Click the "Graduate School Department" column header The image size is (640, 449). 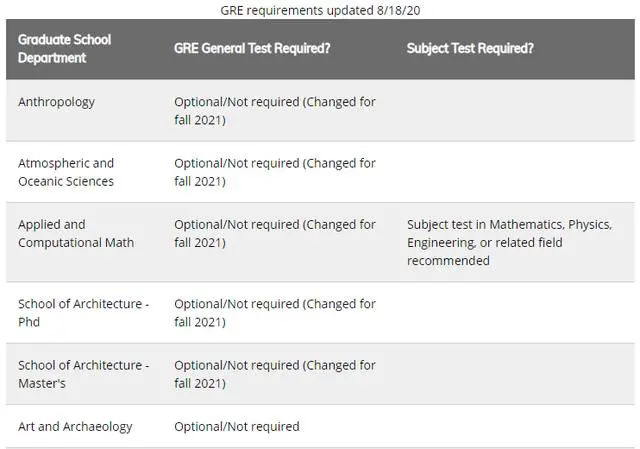click(65, 49)
